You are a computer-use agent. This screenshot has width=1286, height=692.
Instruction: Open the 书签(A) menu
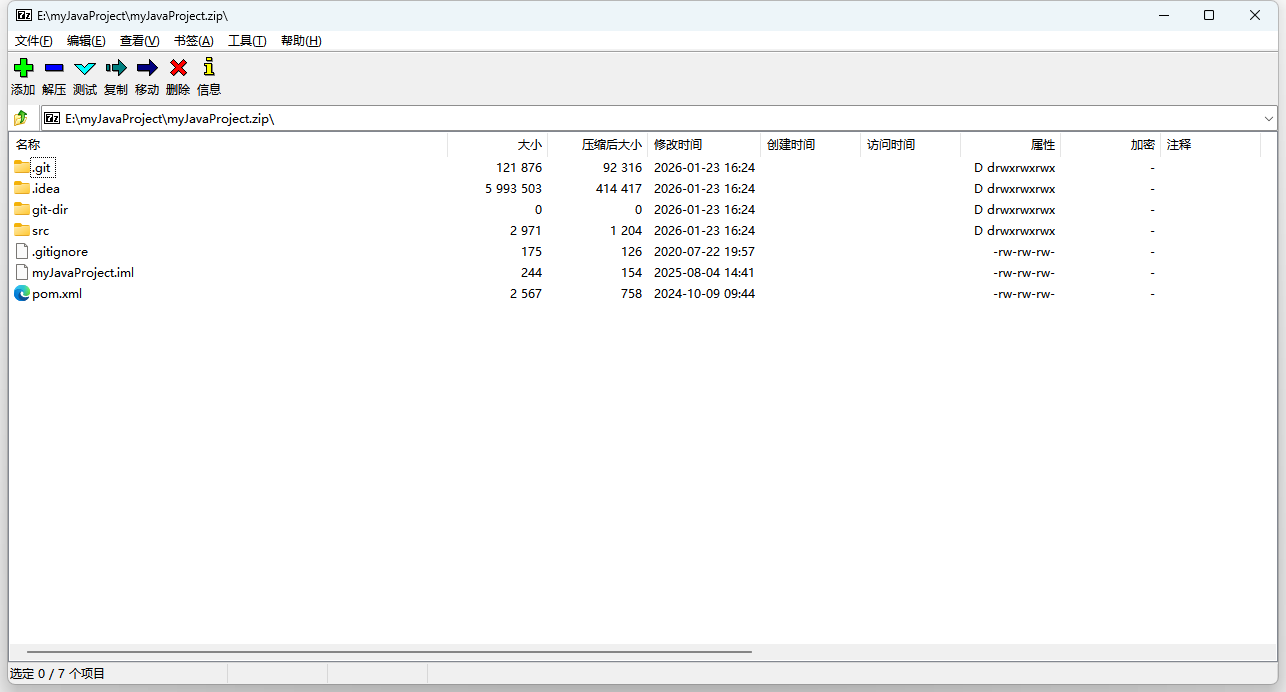coord(193,41)
